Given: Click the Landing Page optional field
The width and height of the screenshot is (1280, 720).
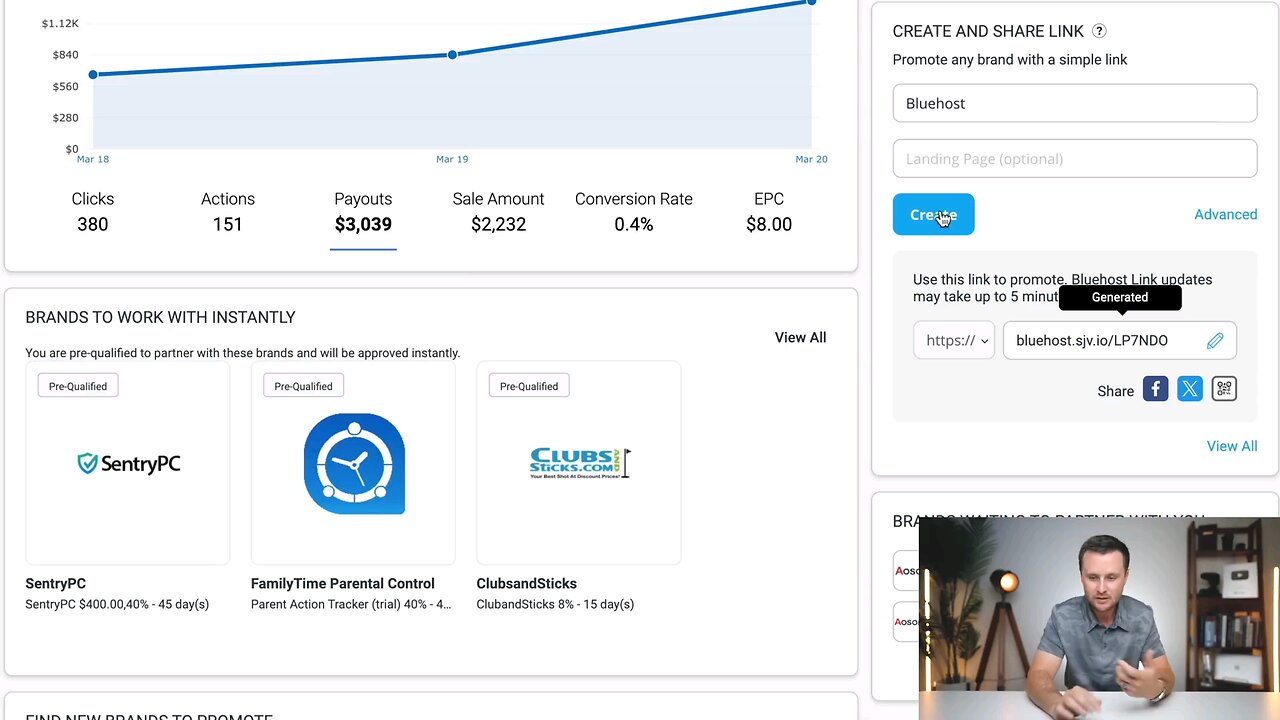Looking at the screenshot, I should click(x=1075, y=158).
